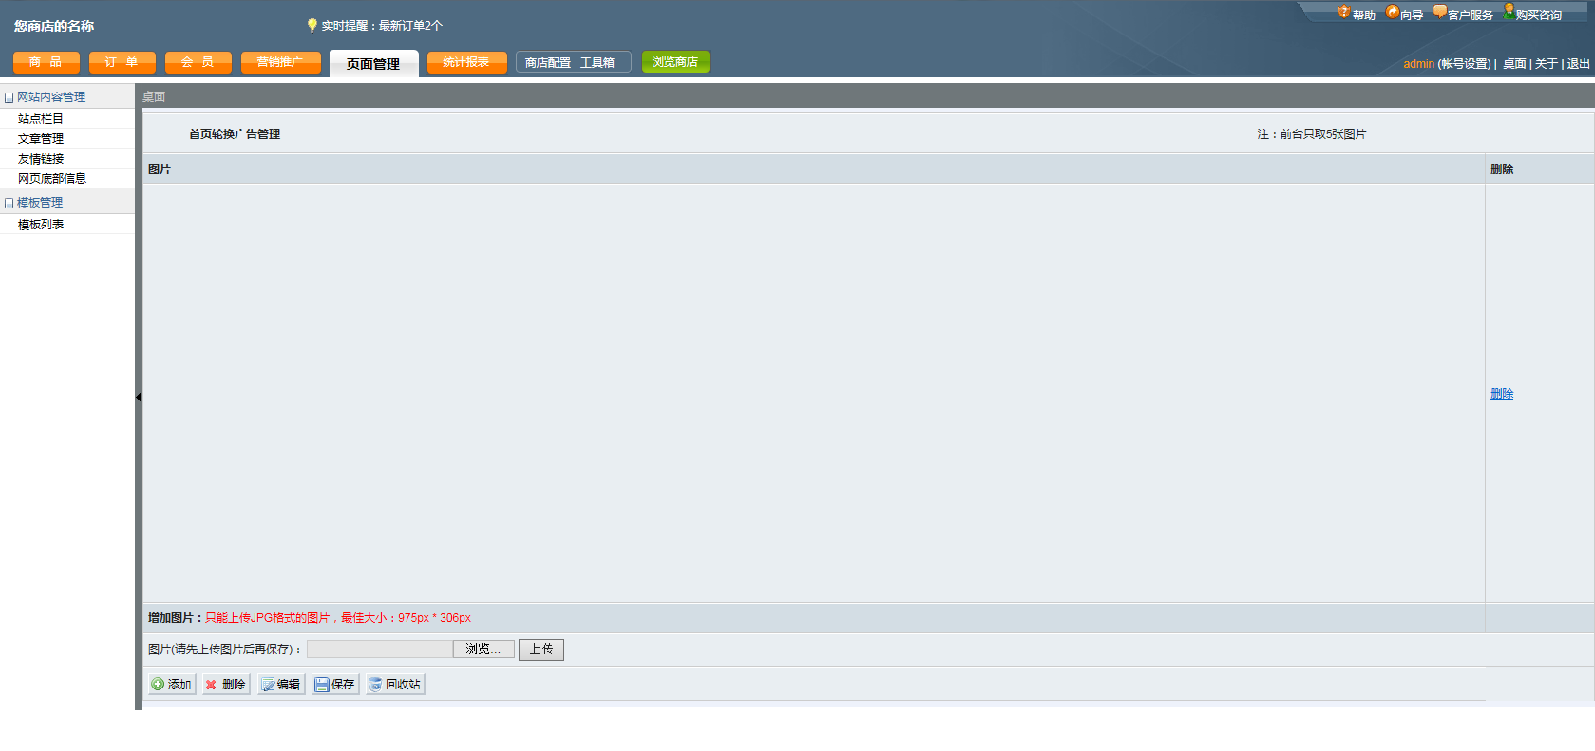
Task: Click the red X 删除 toolbar button
Action: (226, 684)
